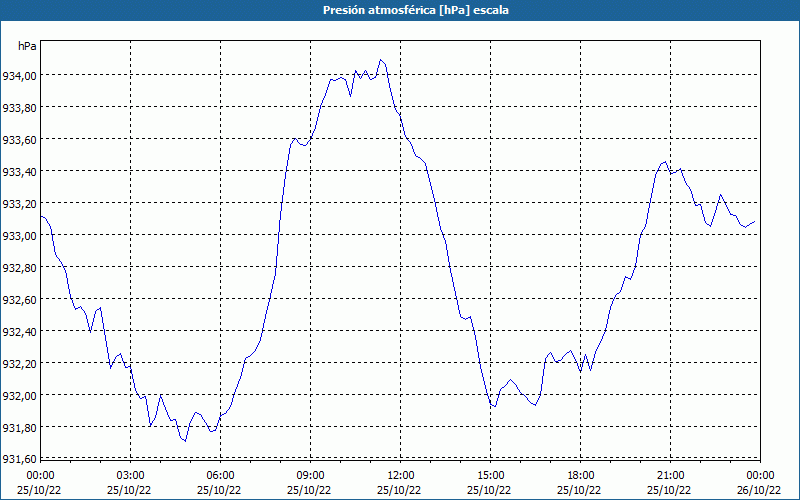
Task: Select the 932,20 y-axis value
Action: pyautogui.click(x=19, y=364)
